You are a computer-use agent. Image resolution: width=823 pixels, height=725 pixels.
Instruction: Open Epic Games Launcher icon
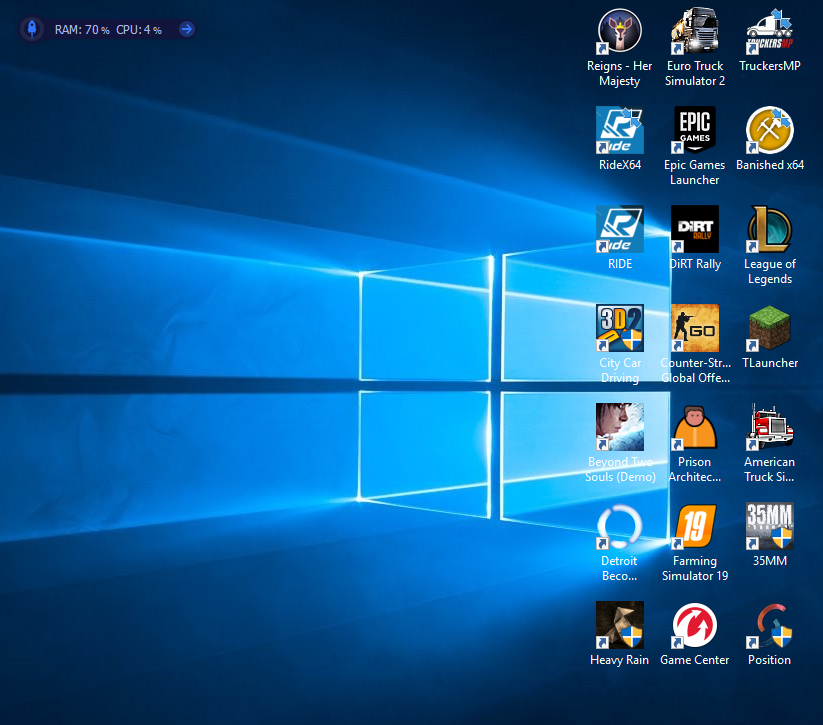(695, 130)
